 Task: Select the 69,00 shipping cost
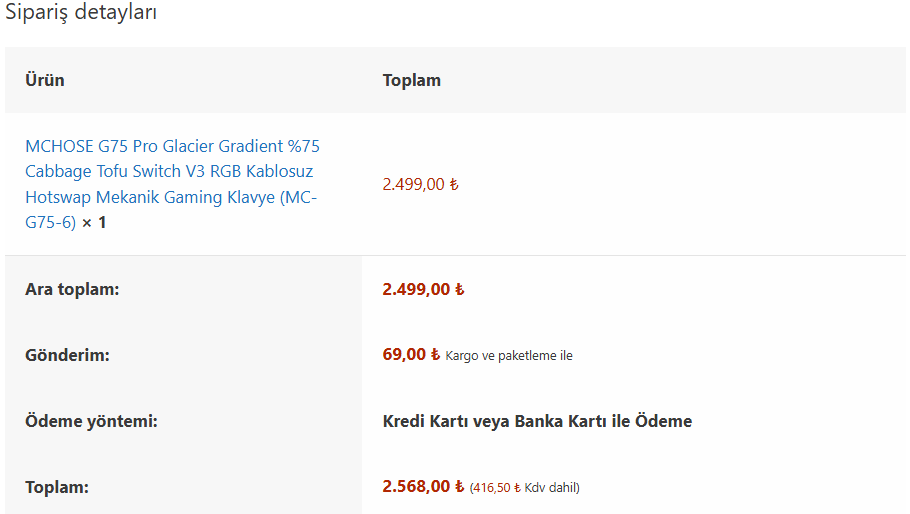[411, 354]
